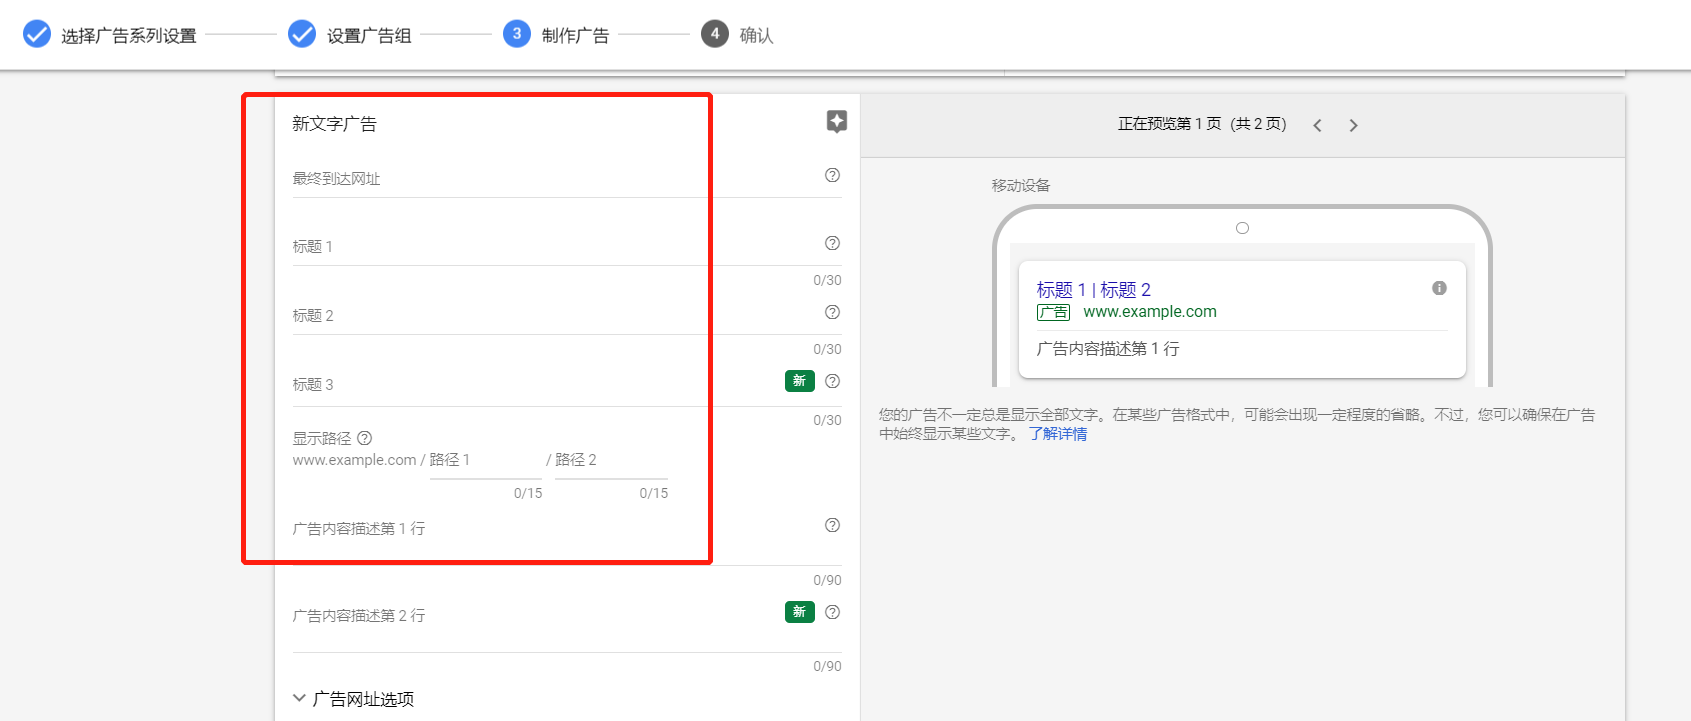Image resolution: width=1691 pixels, height=721 pixels.
Task: Click the 新 badge next to description line 2
Action: coord(800,612)
